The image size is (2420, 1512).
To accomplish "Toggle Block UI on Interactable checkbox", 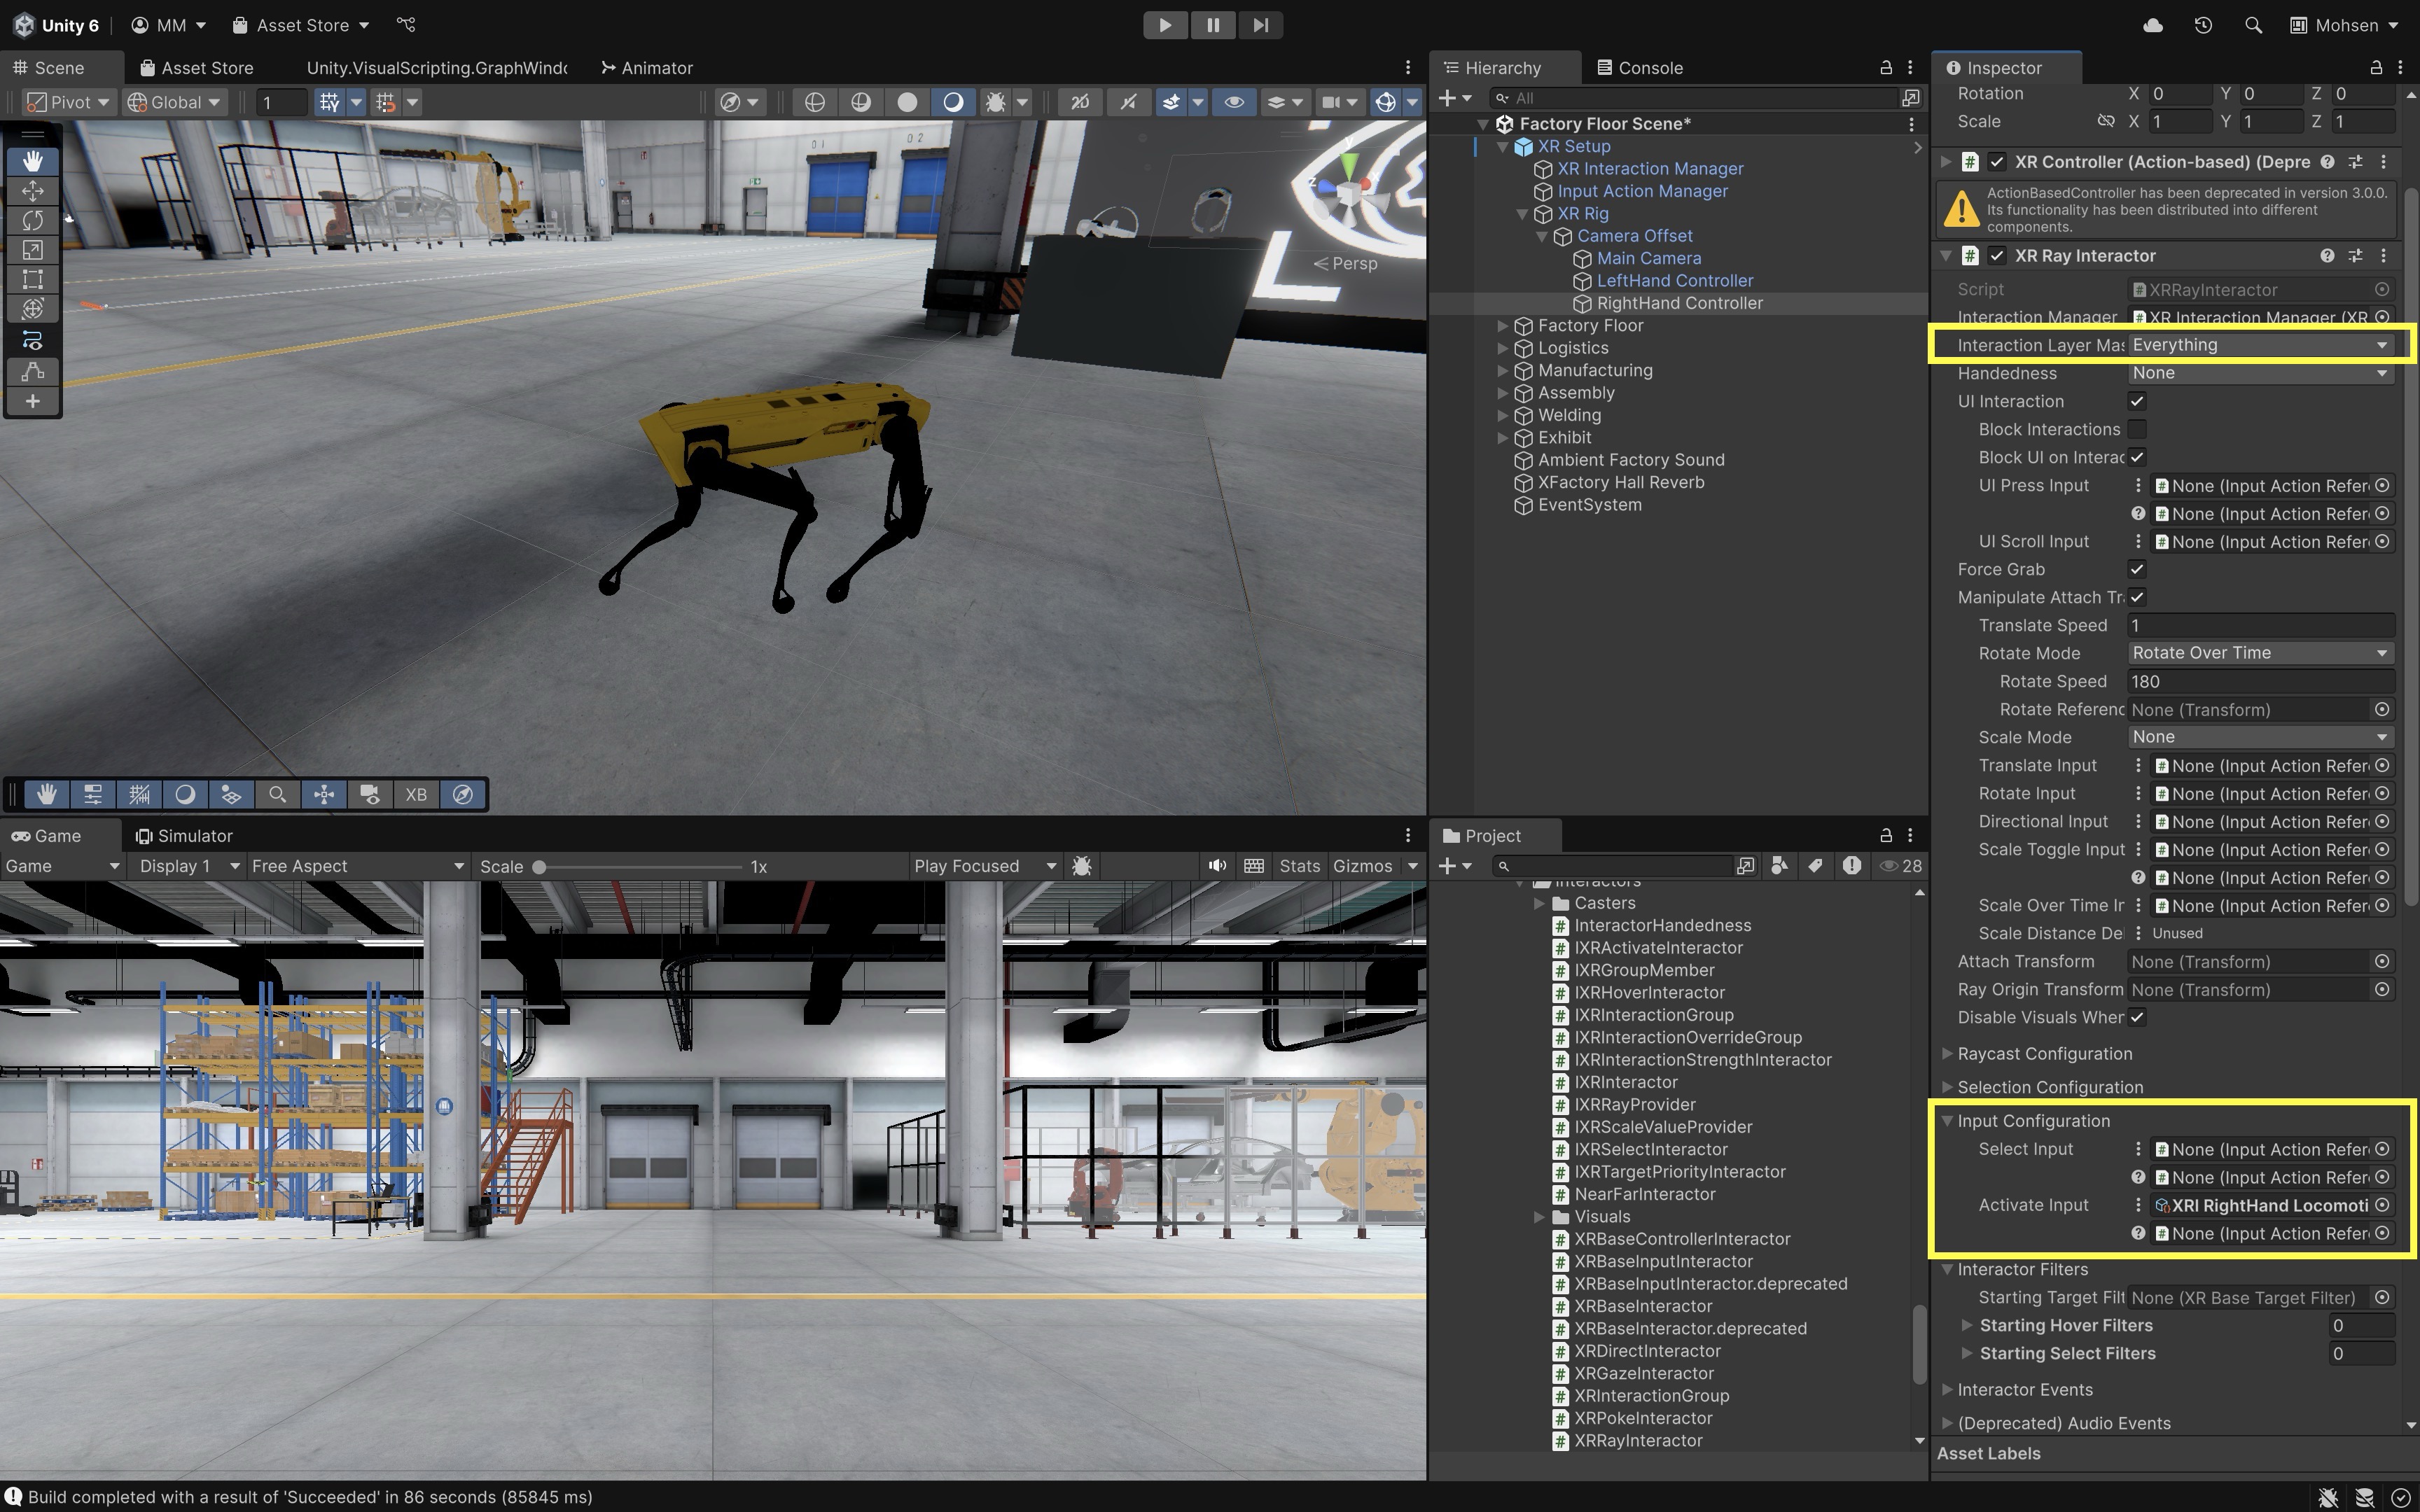I will (2137, 457).
